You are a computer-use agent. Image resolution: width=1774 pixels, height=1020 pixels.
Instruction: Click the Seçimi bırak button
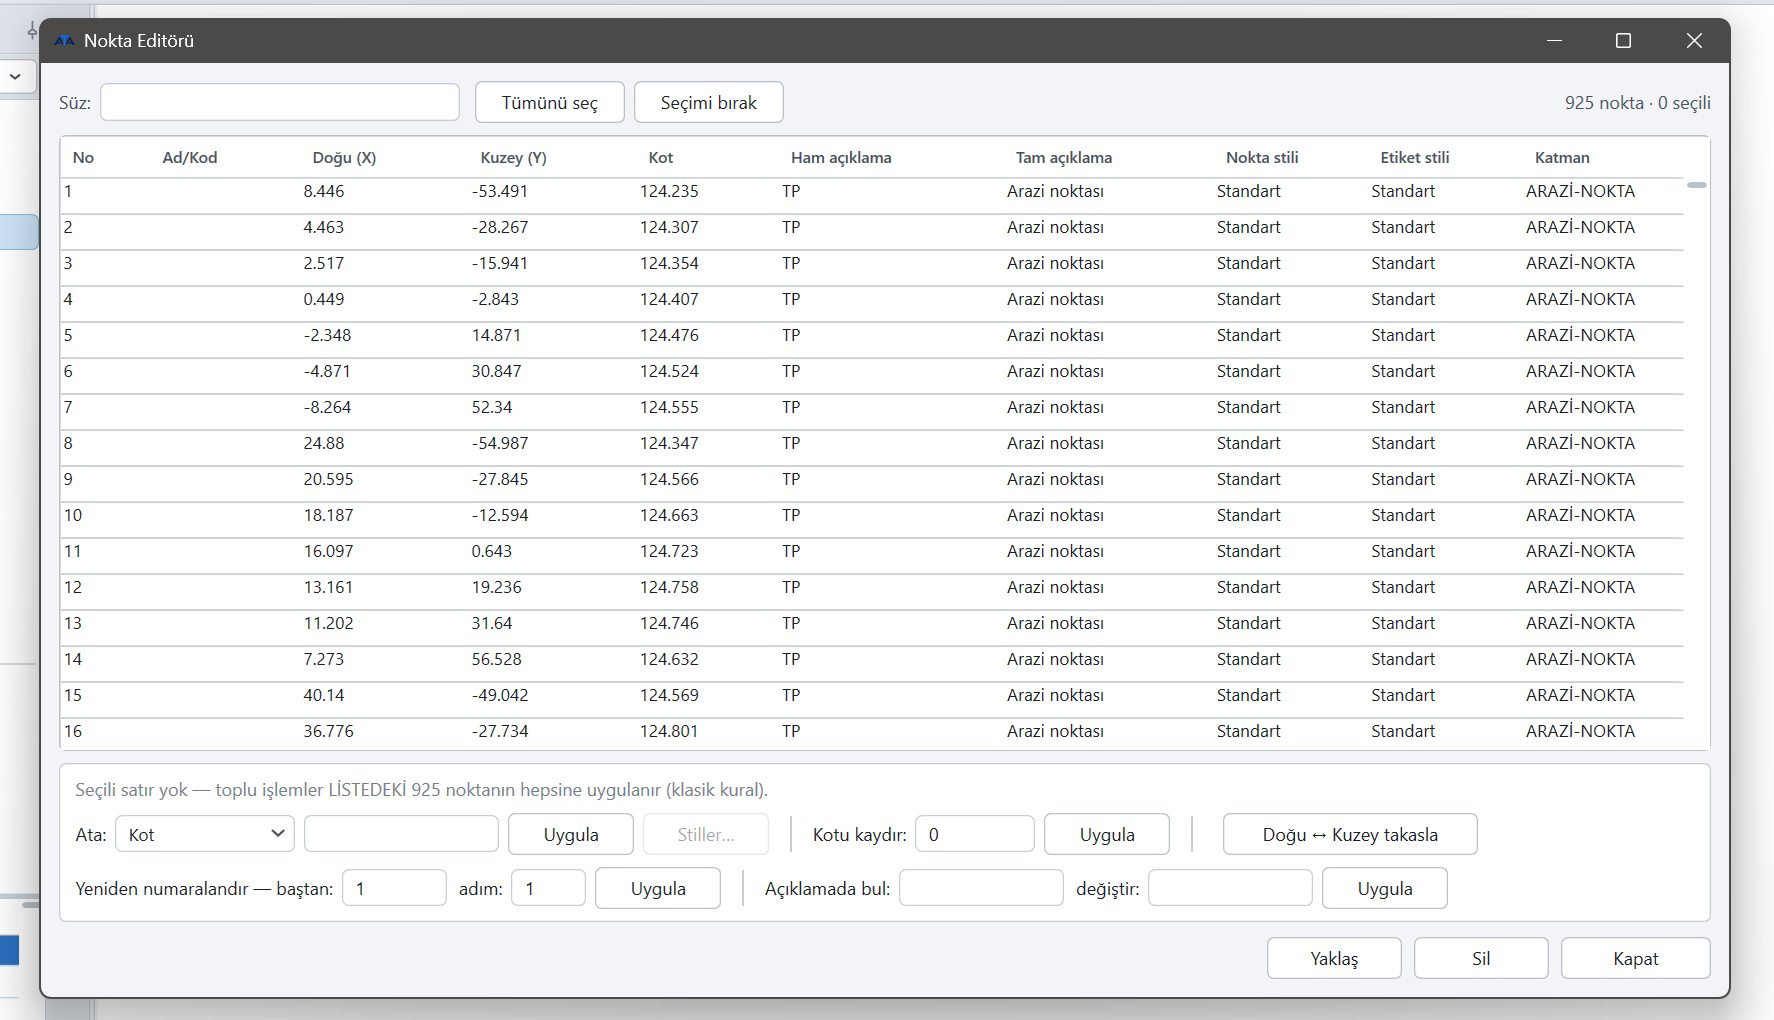(708, 102)
